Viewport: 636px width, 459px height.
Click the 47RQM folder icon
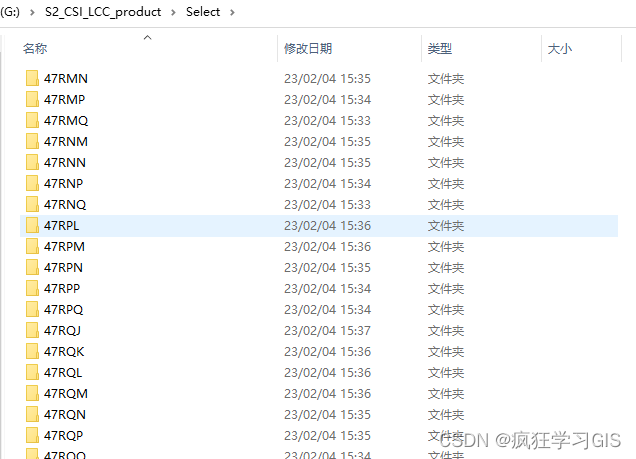click(32, 393)
